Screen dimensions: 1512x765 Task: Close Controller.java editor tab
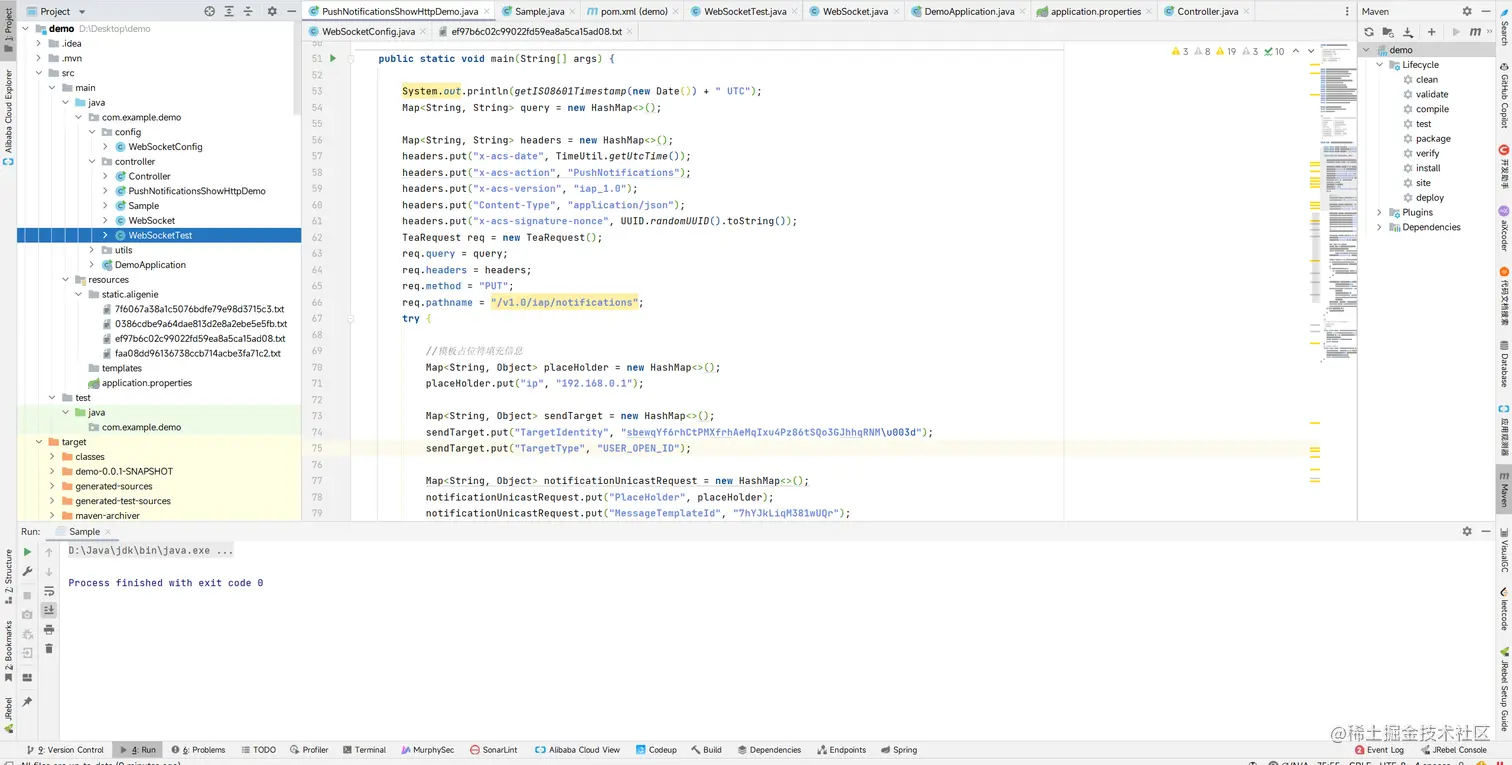(1246, 12)
